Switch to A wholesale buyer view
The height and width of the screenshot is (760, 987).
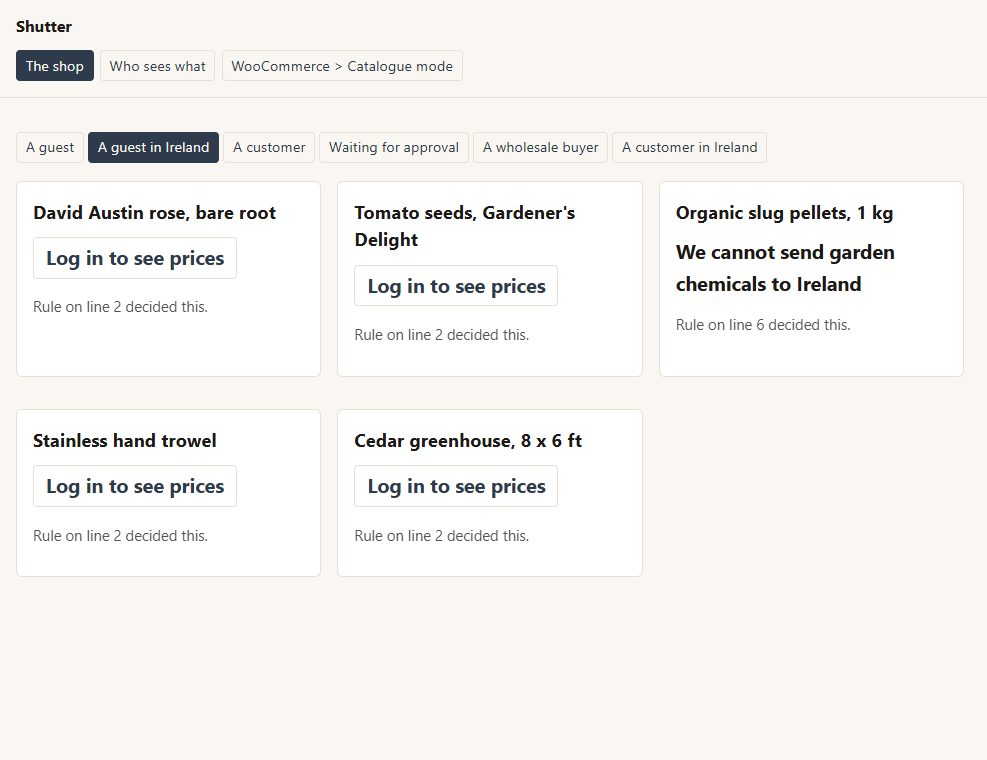tap(540, 147)
